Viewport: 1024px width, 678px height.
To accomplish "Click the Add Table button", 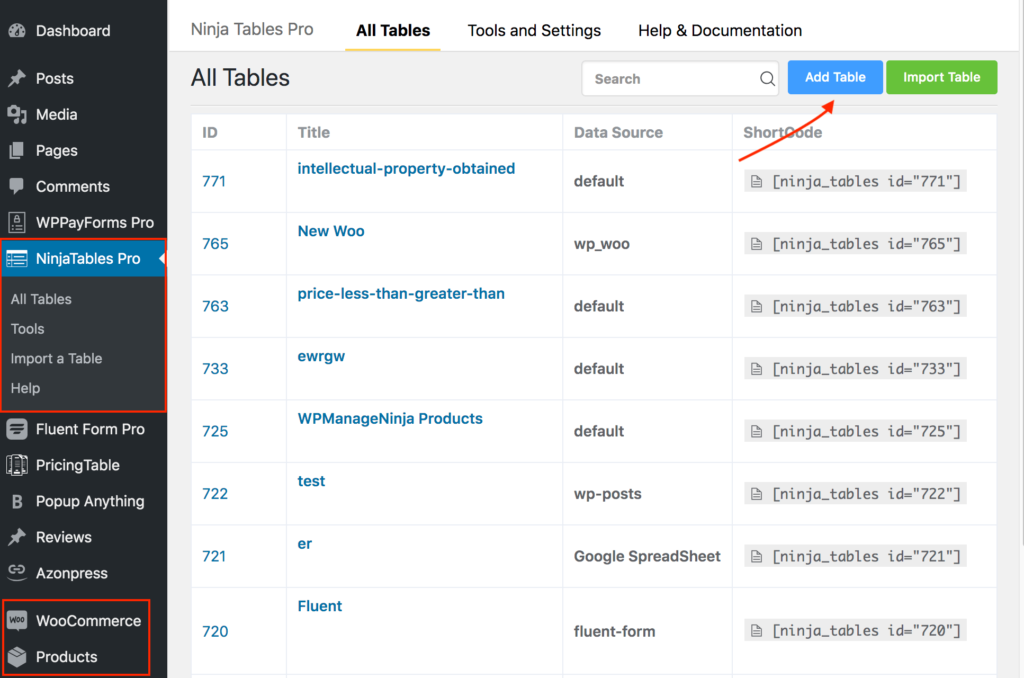I will pos(834,76).
